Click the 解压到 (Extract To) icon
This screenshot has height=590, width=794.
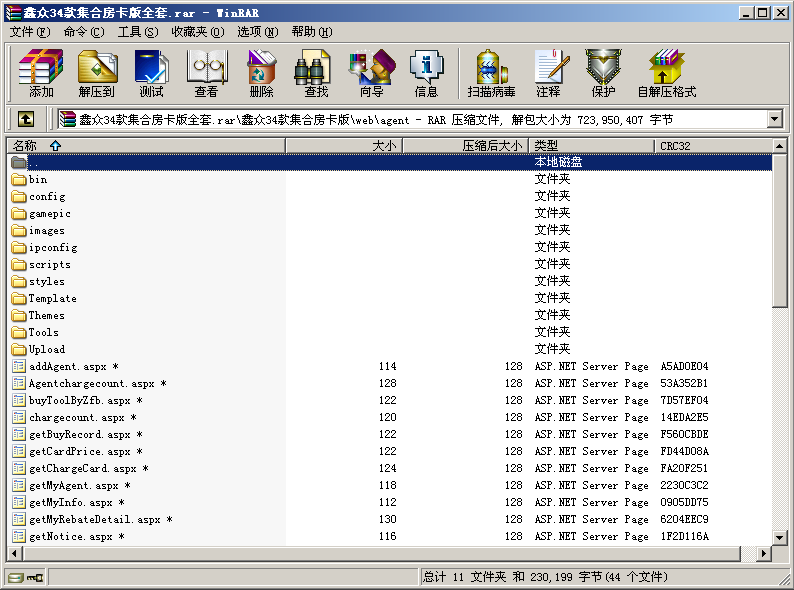97,74
